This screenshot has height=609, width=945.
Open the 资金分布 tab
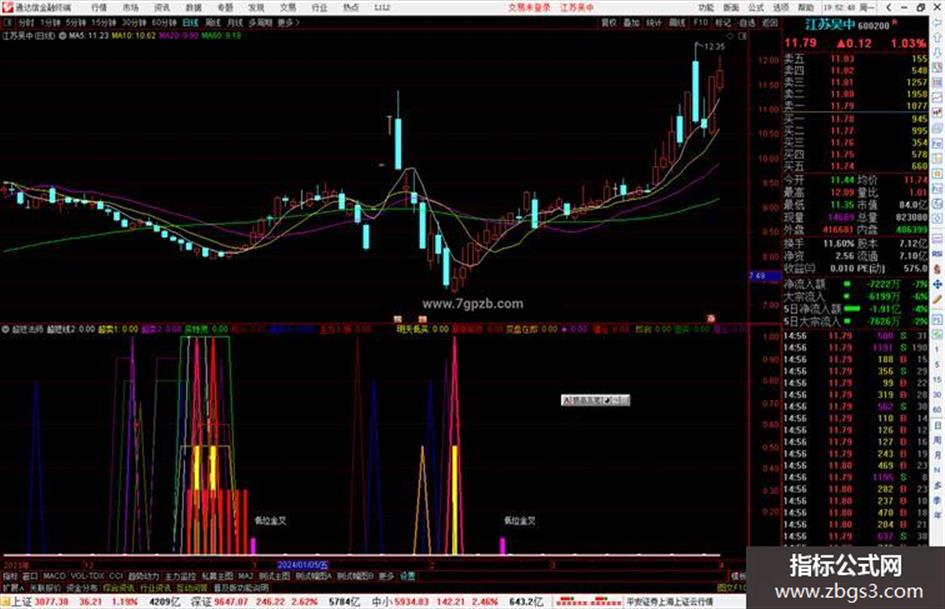[x=81, y=587]
